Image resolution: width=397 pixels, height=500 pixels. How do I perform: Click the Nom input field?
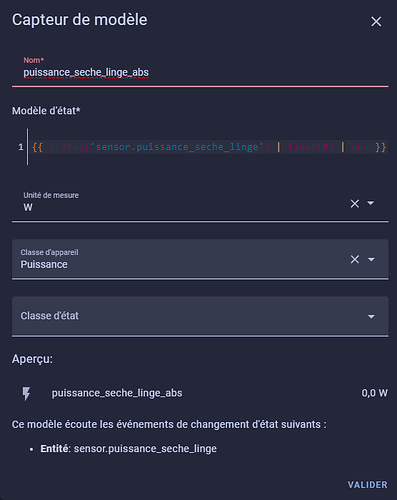[x=200, y=69]
